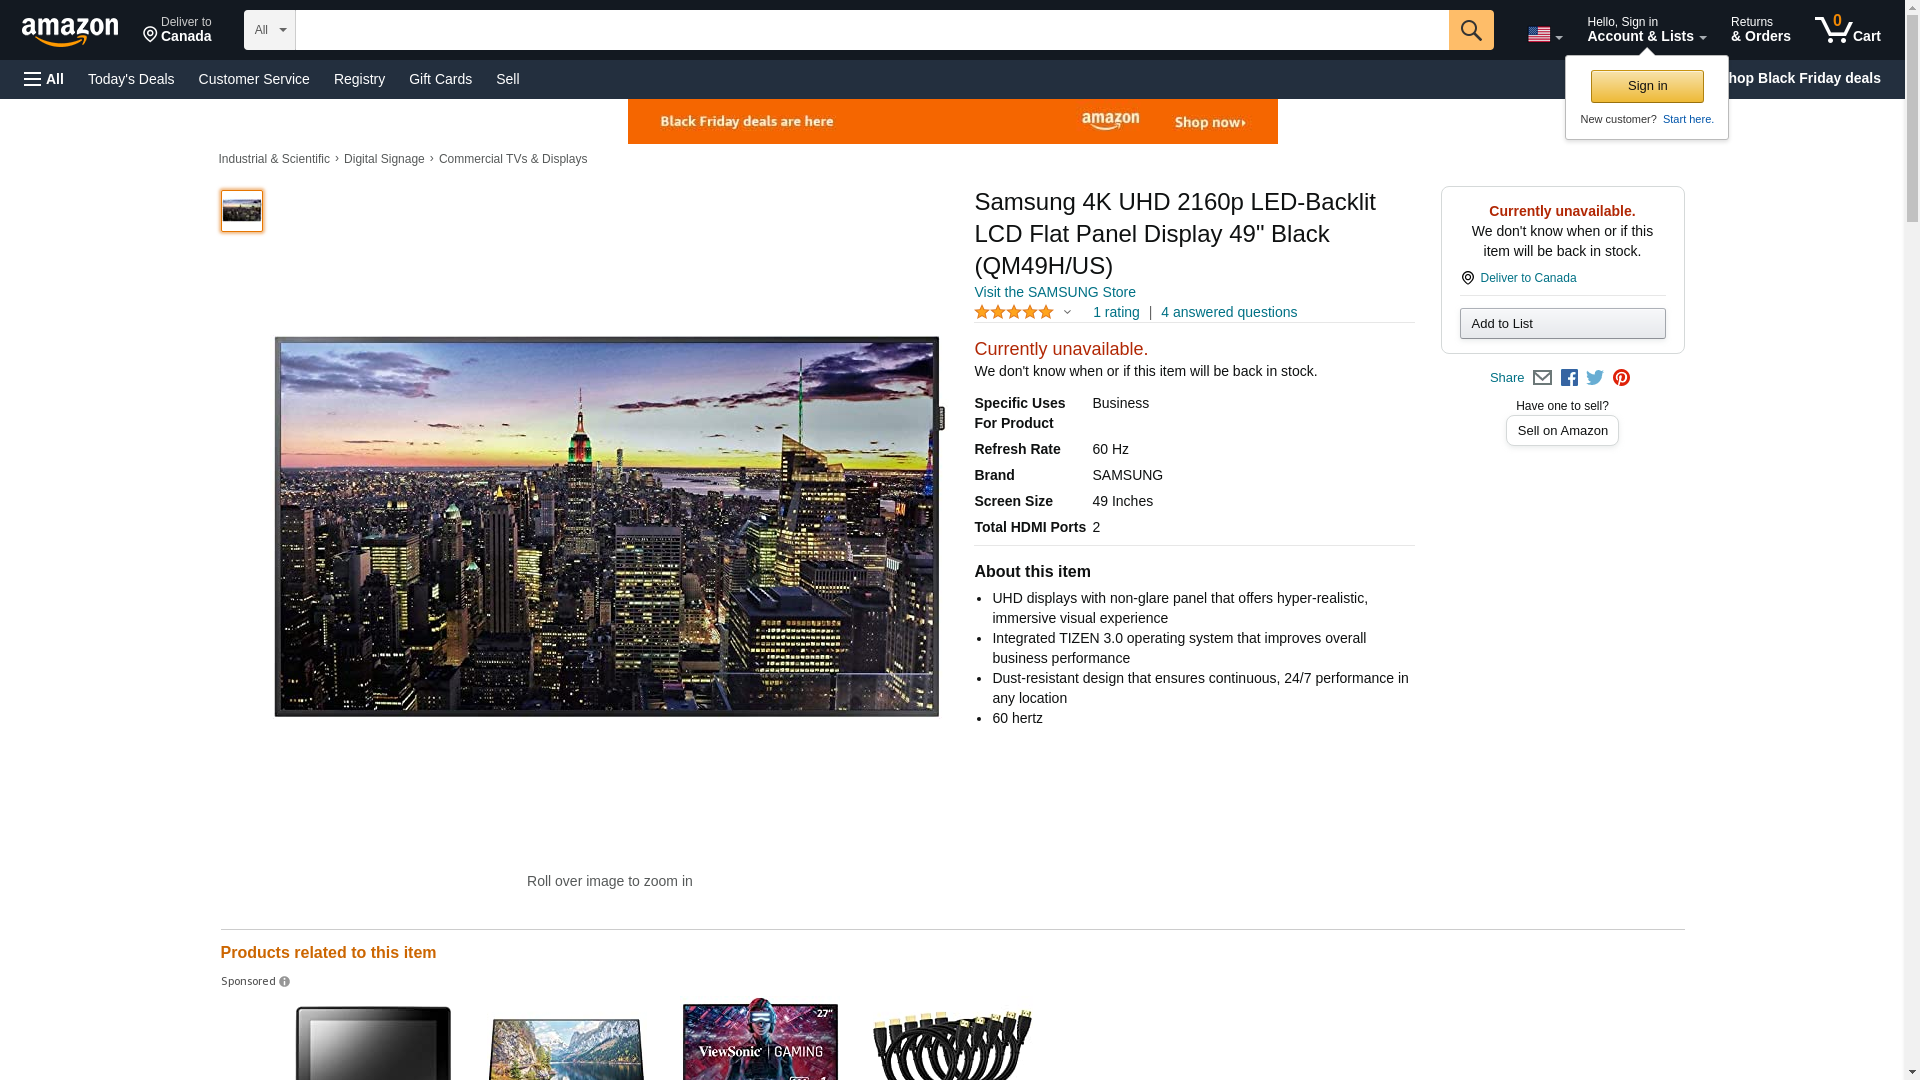Share product on Facebook icon
This screenshot has height=1080, width=1920.
pos(1569,378)
